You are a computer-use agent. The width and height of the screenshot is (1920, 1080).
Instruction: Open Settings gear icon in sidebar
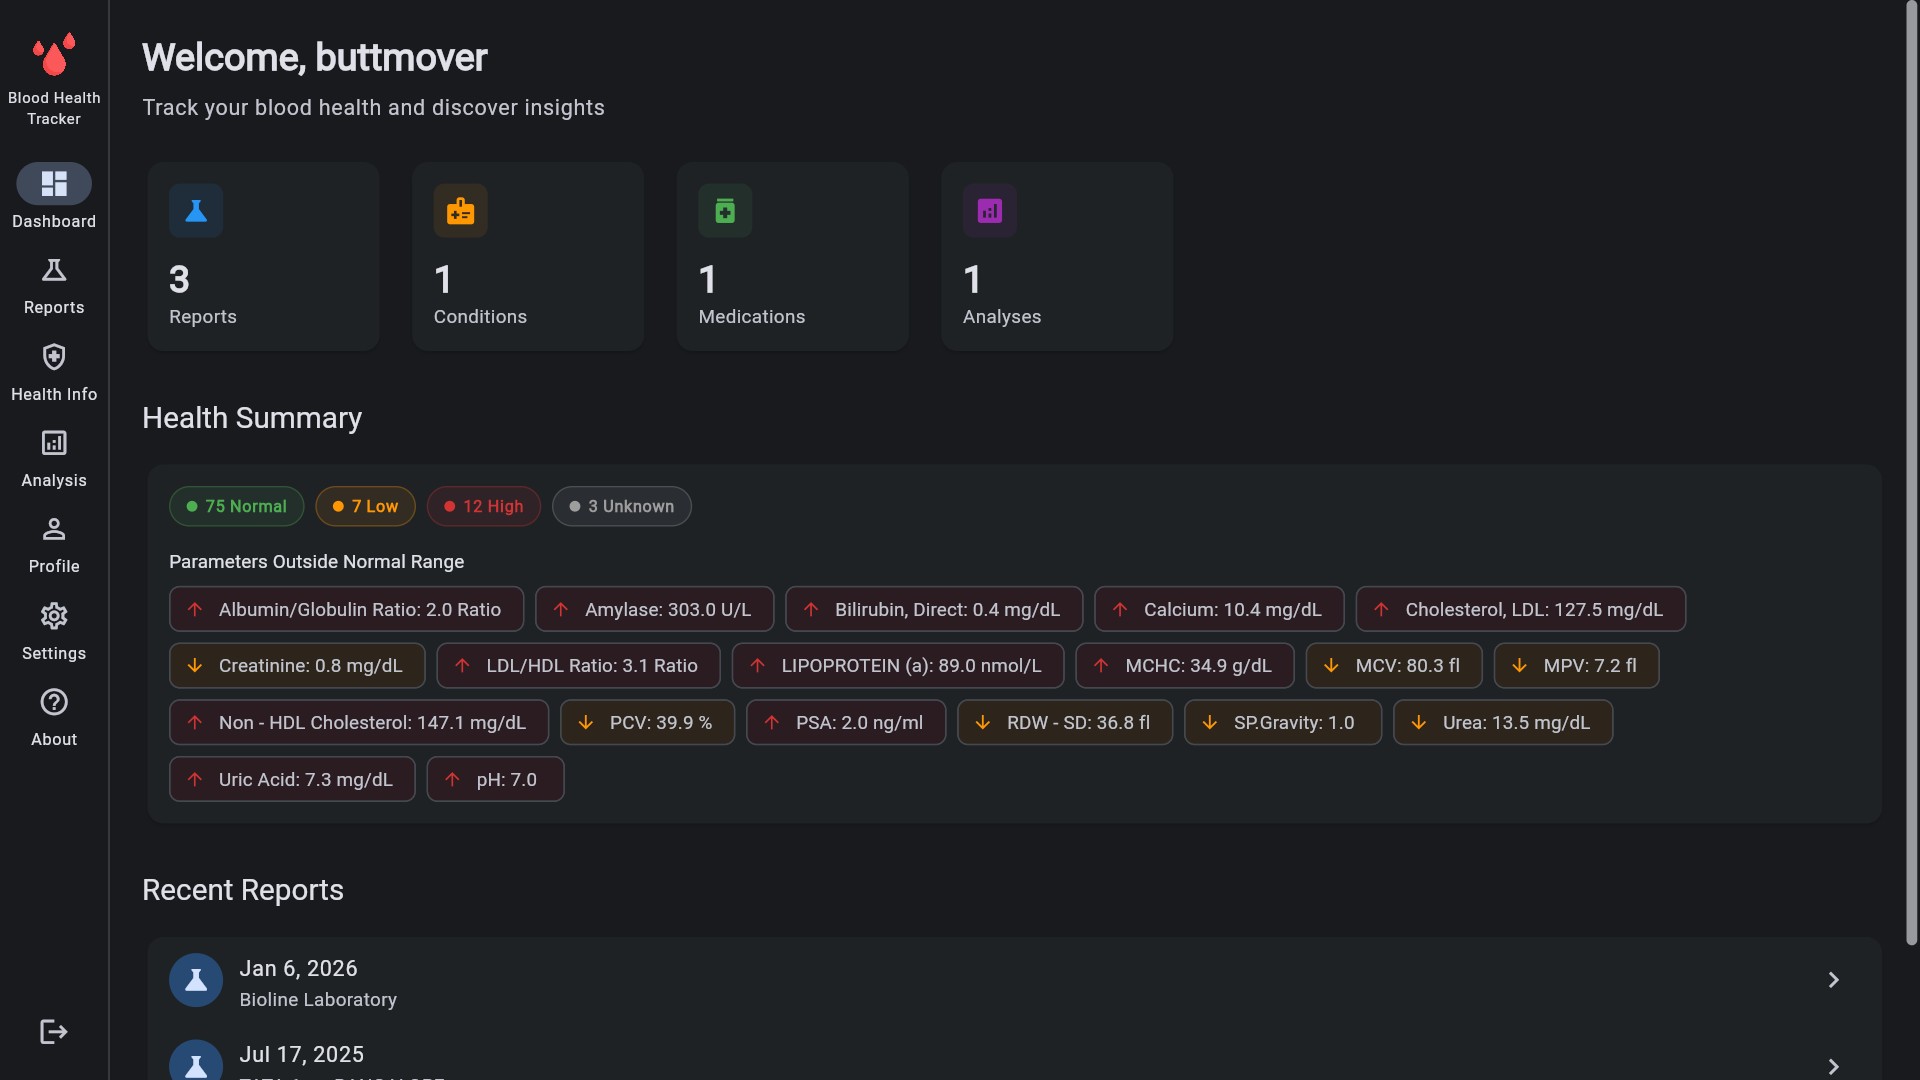click(x=54, y=616)
